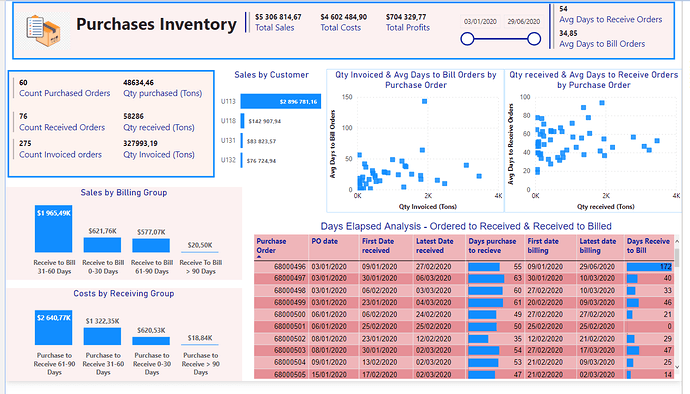Sort by Days Receive to Bill column
Screen dimensions: 690x394
[648, 246]
